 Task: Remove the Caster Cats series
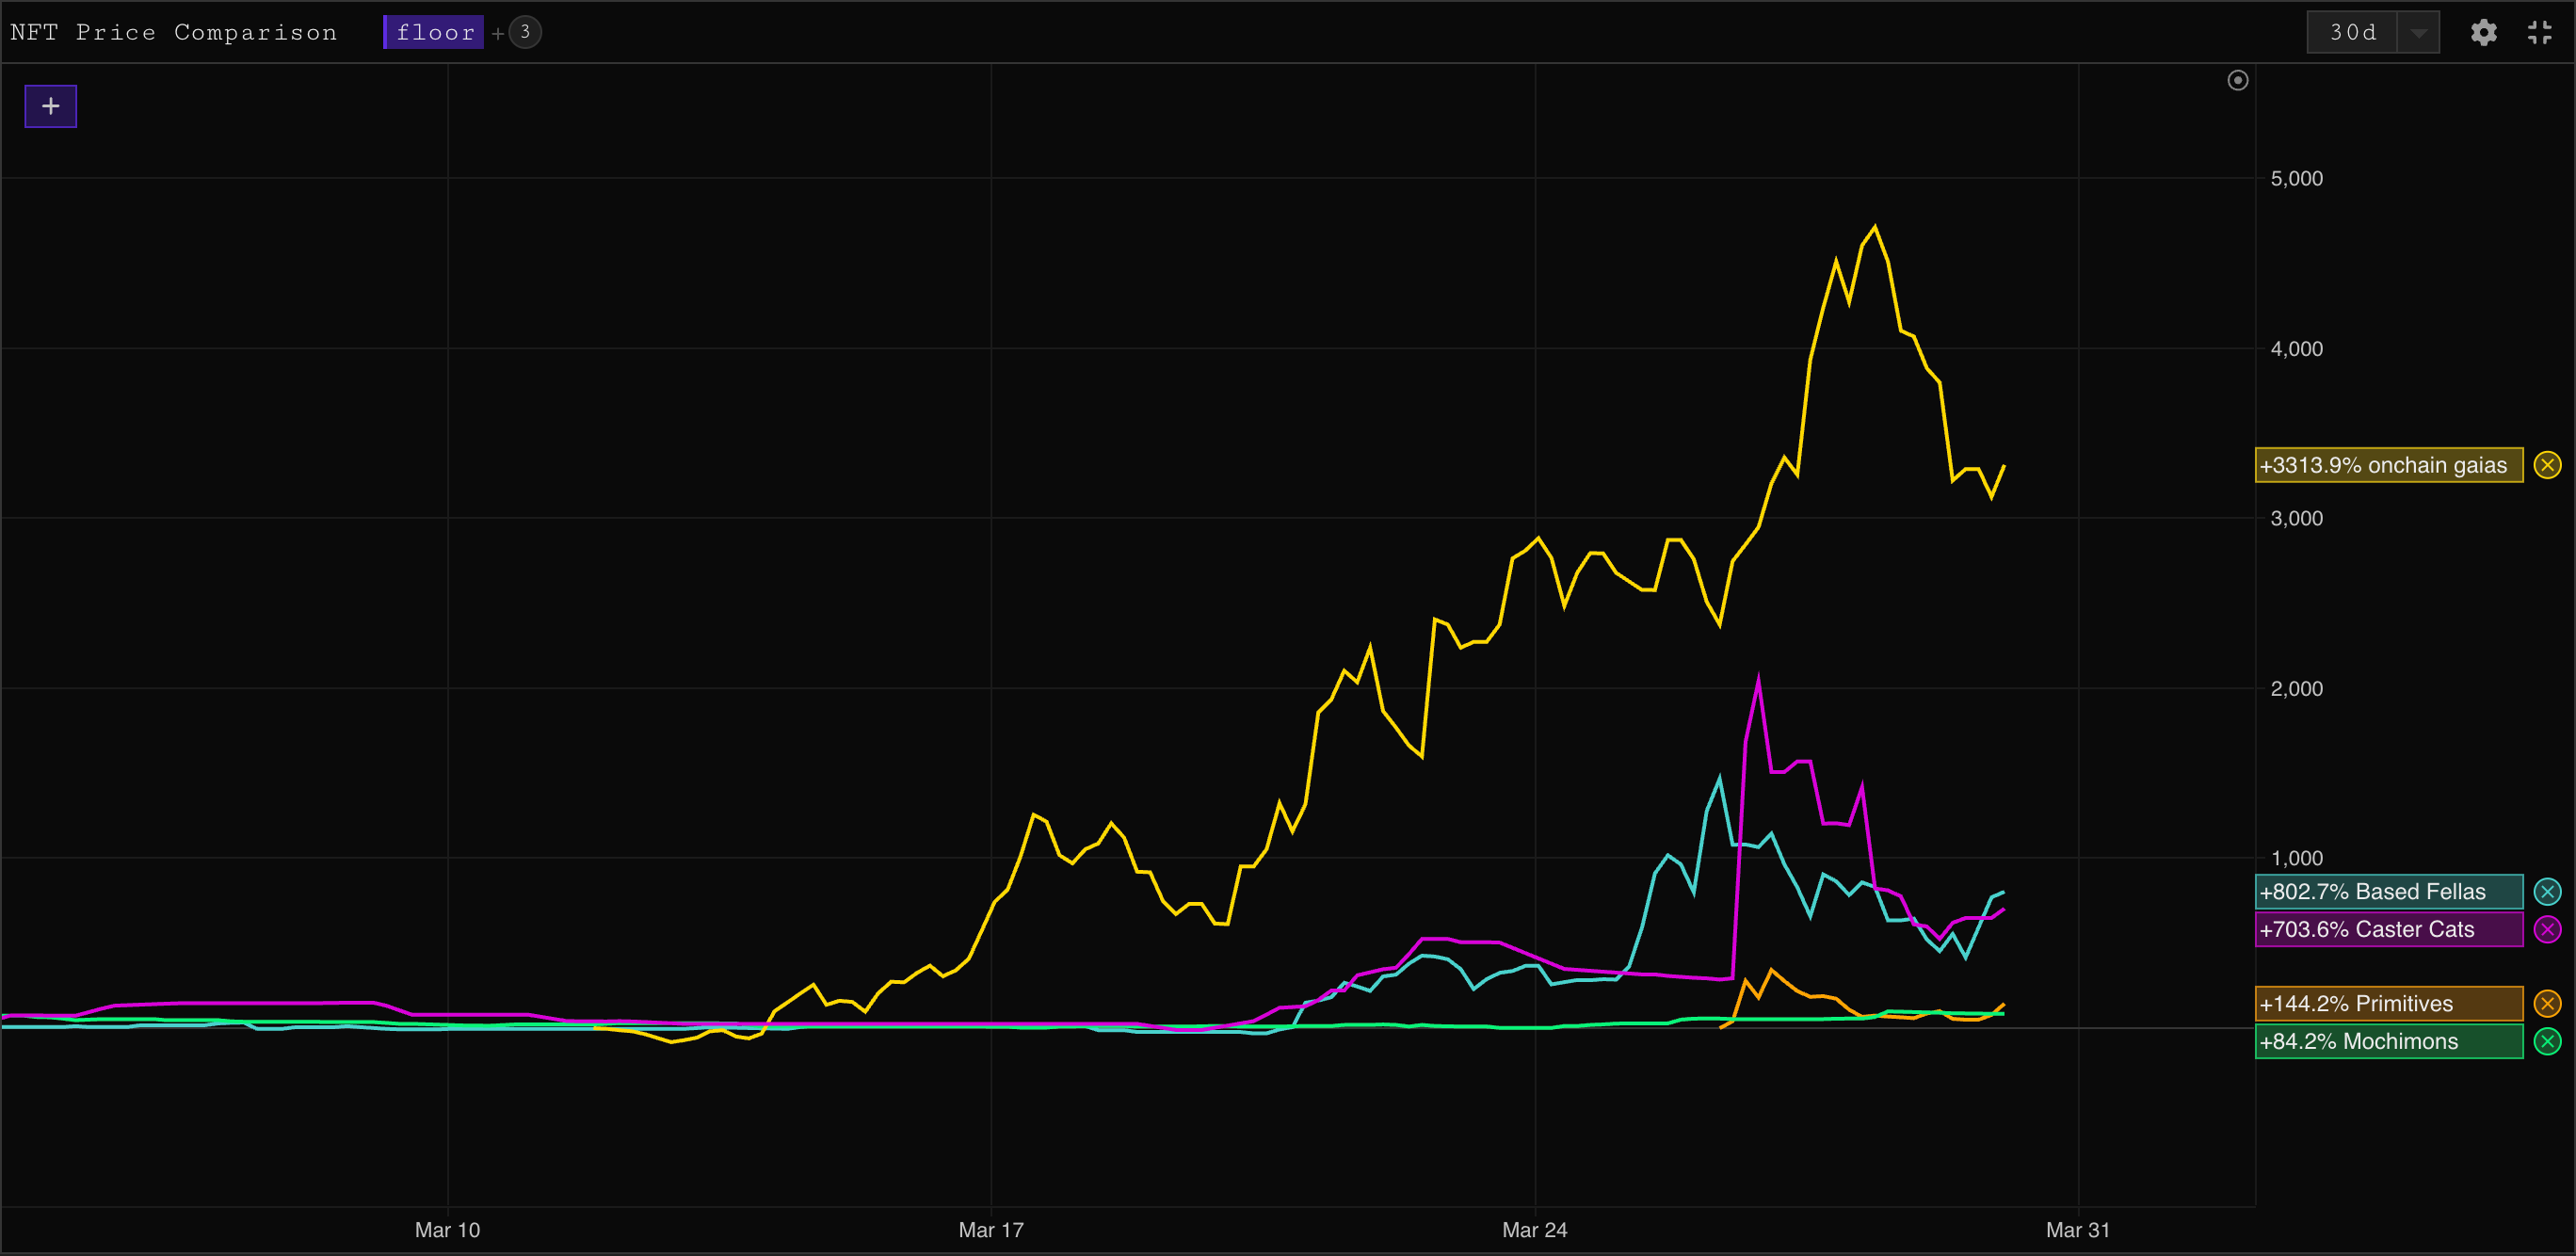(2547, 929)
